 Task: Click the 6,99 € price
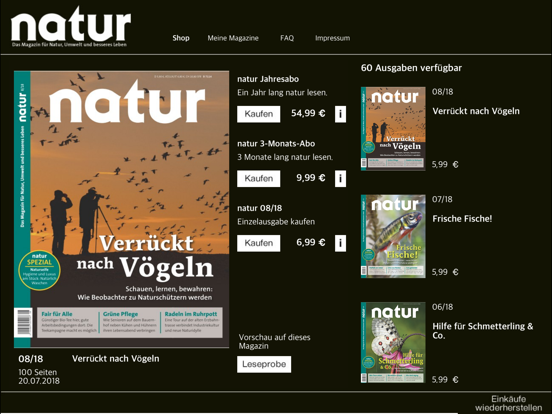coord(310,242)
